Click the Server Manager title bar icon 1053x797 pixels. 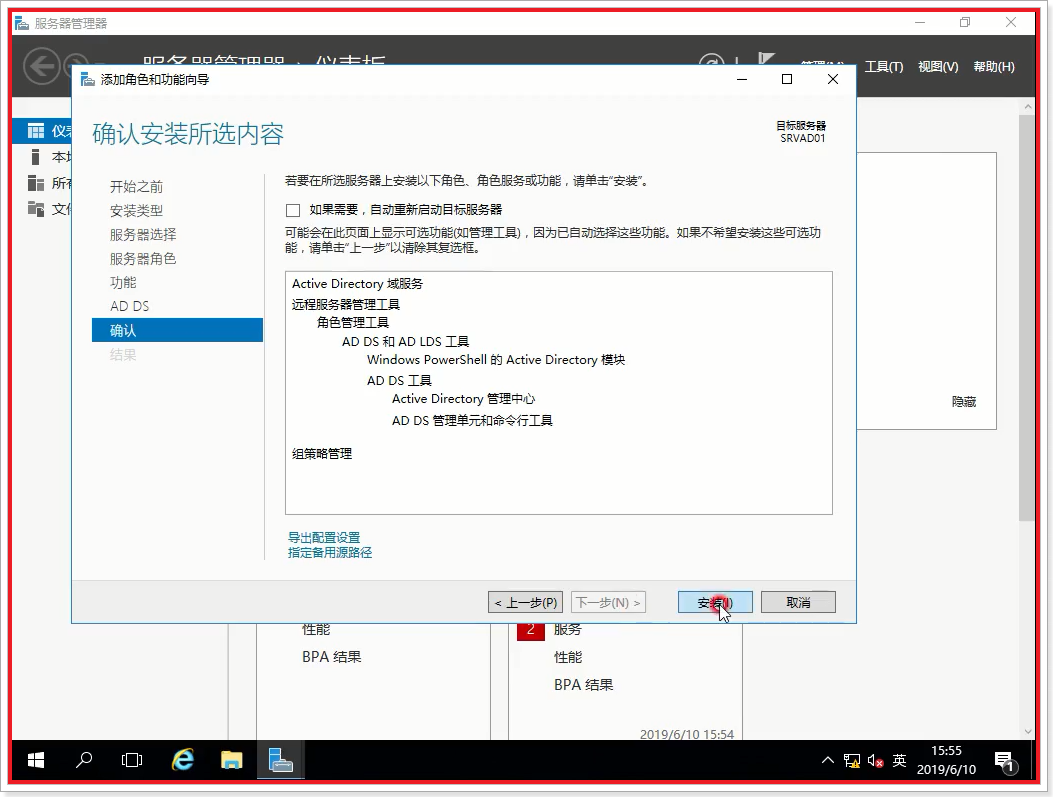click(22, 24)
